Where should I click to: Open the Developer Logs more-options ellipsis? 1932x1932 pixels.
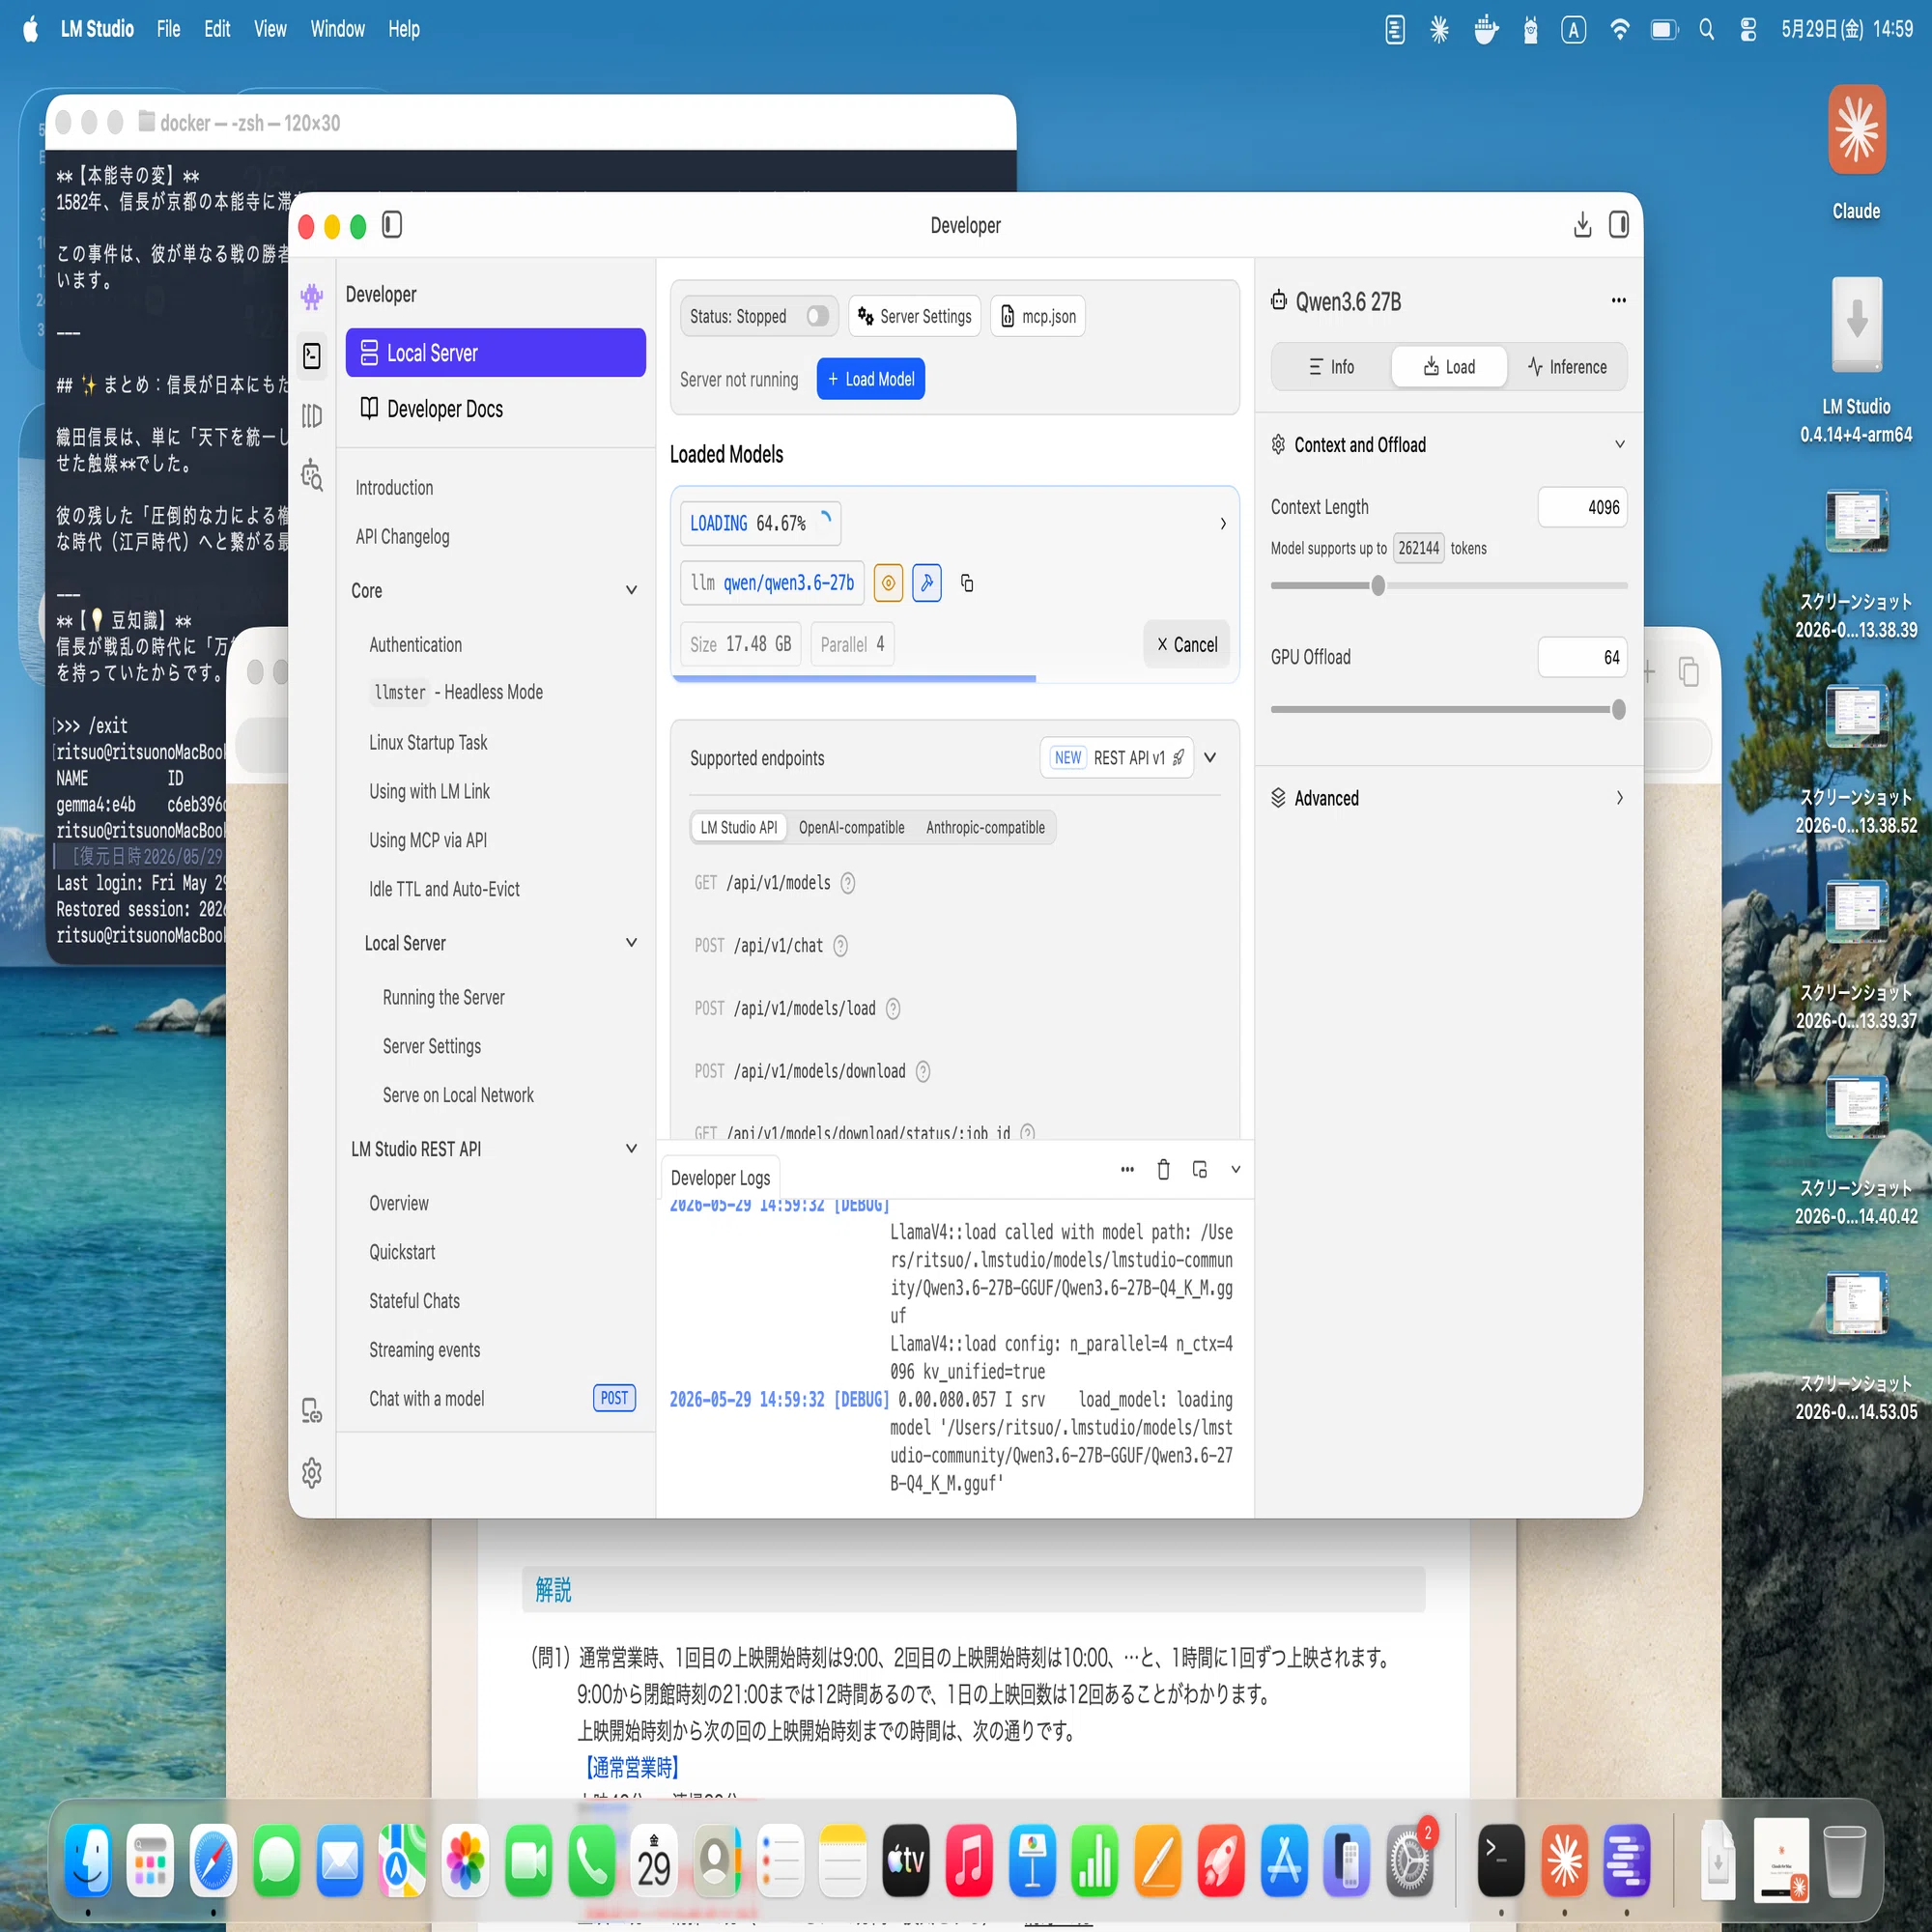pyautogui.click(x=1127, y=1169)
